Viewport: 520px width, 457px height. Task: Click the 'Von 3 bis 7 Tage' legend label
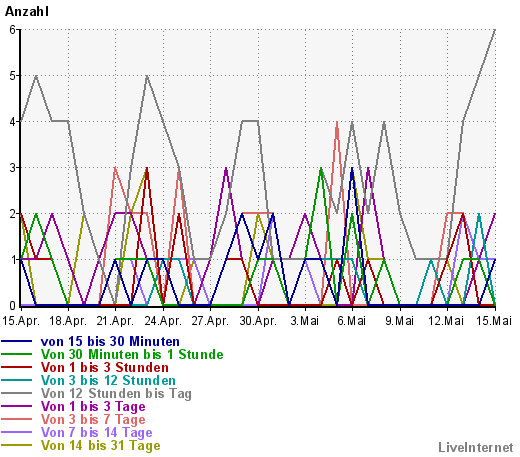coord(93,419)
